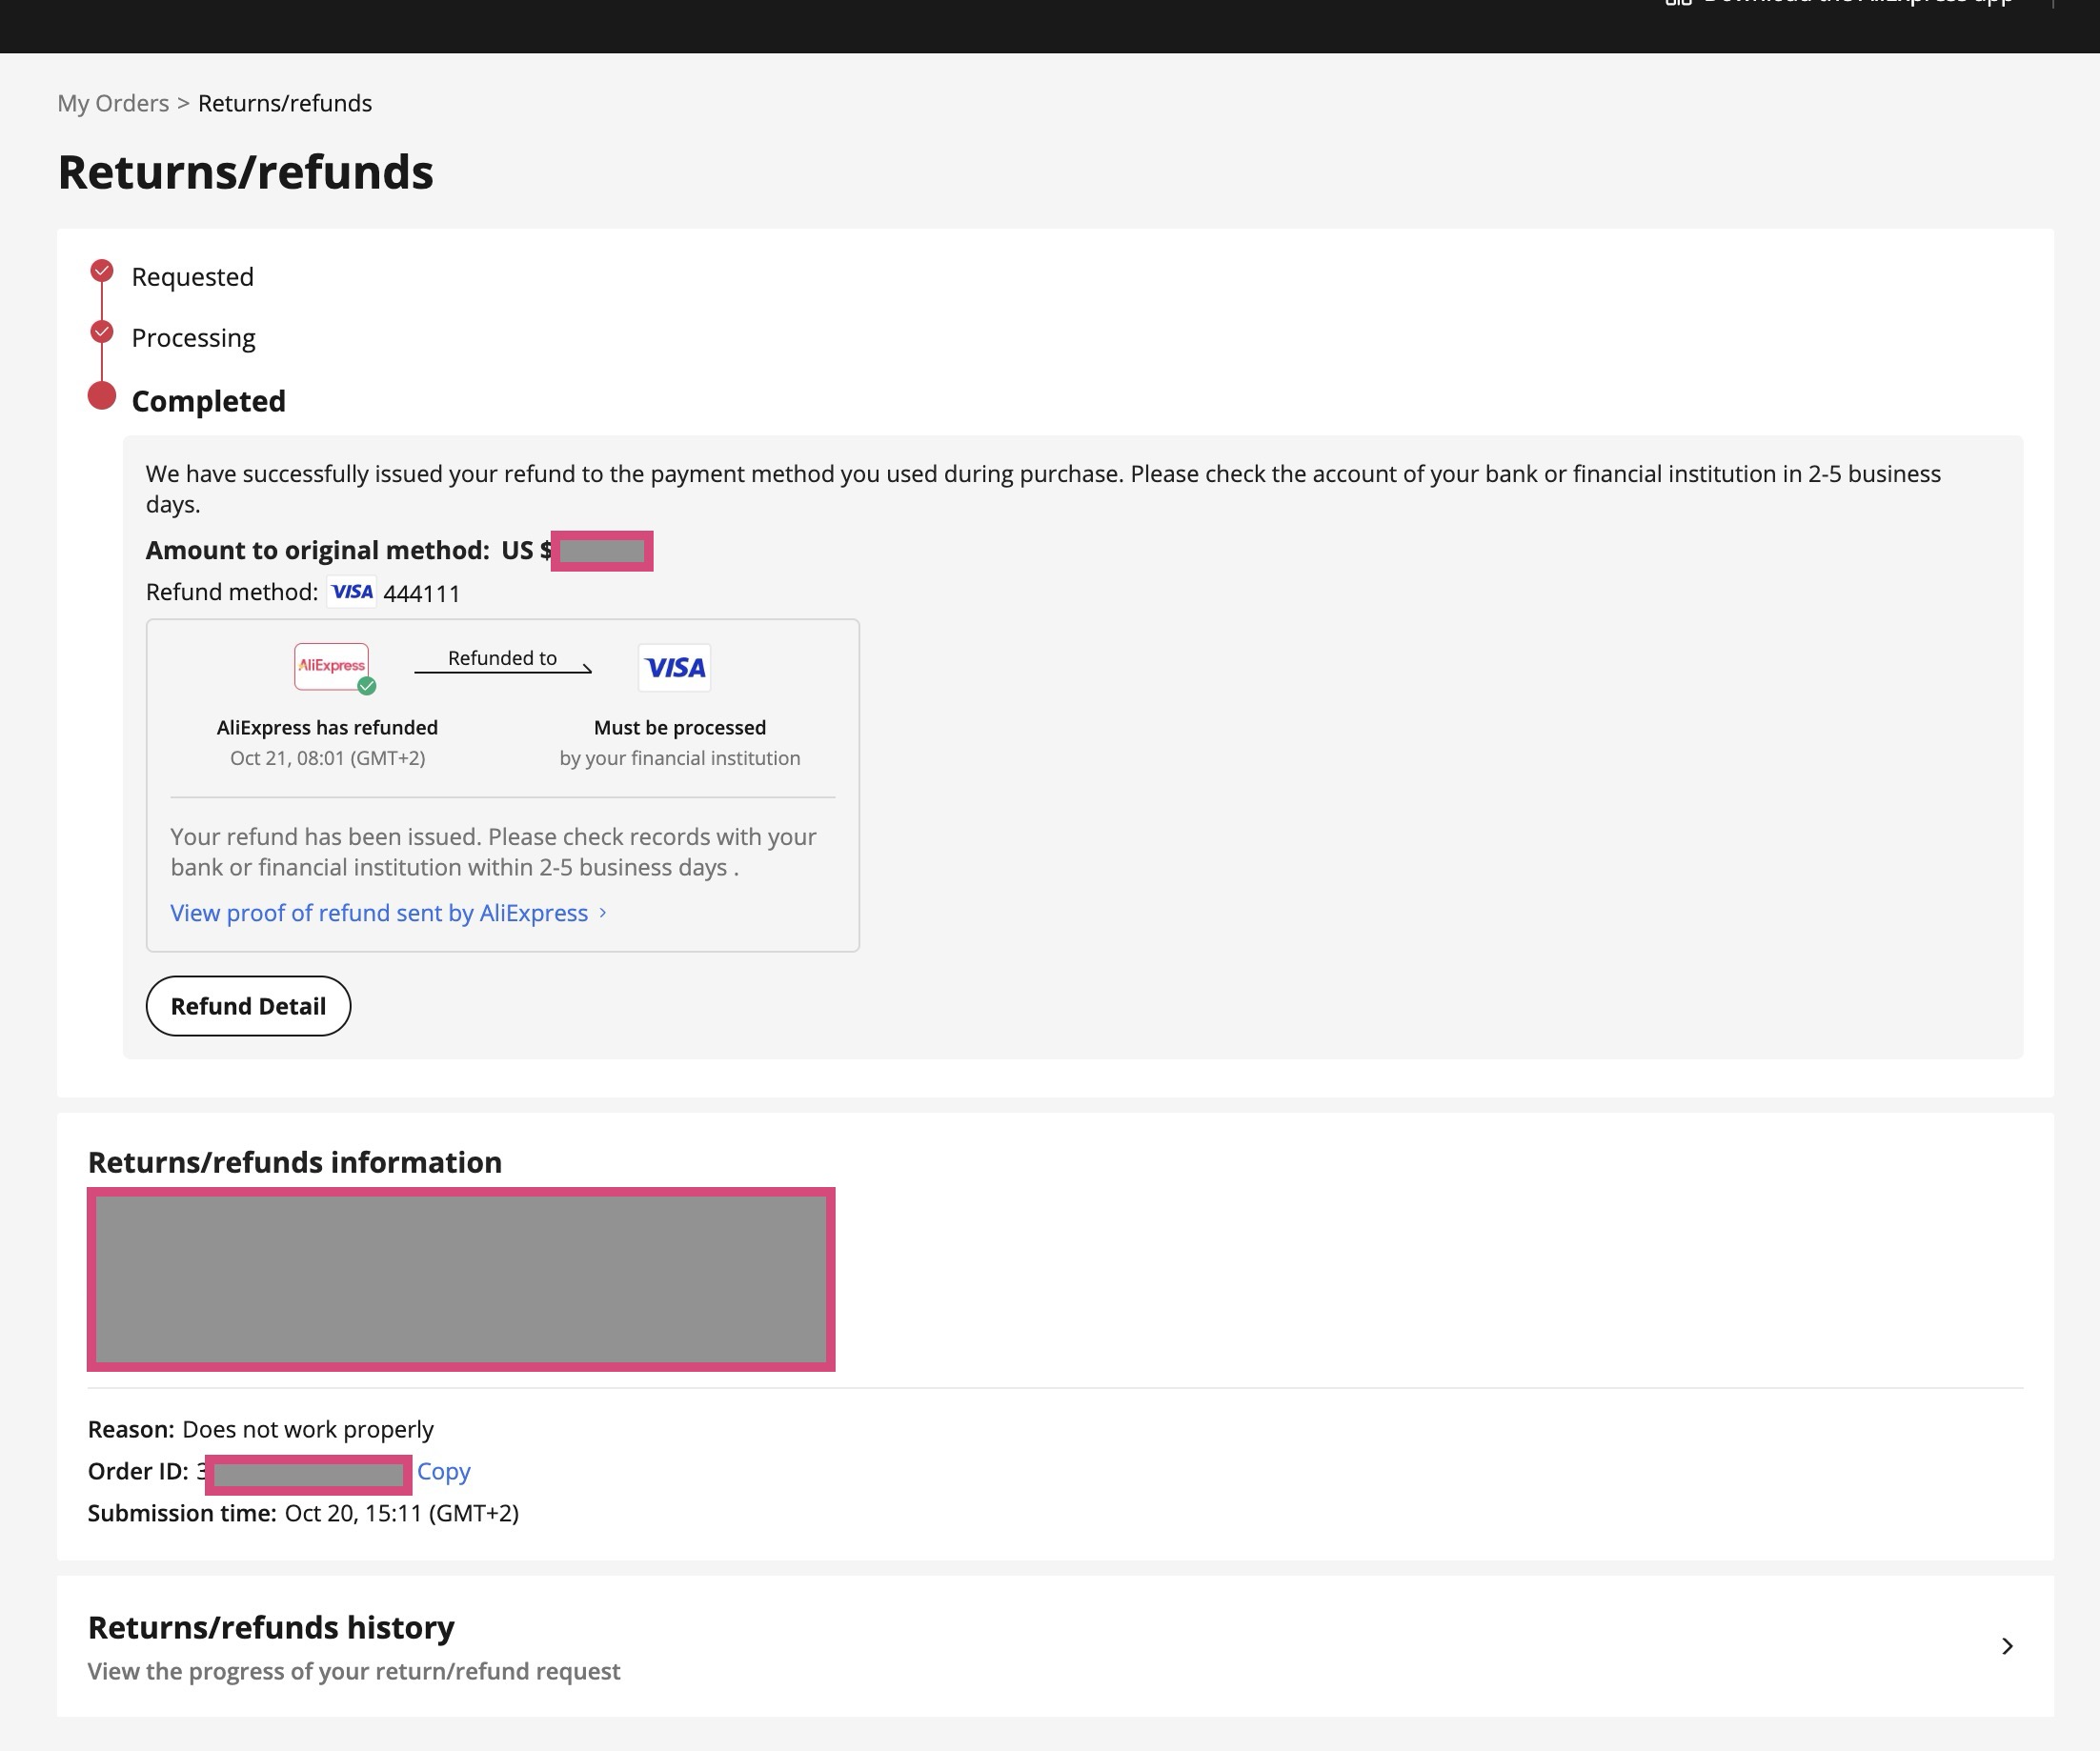Viewport: 2100px width, 1751px height.
Task: Click the Completed step red dot
Action: tap(102, 396)
